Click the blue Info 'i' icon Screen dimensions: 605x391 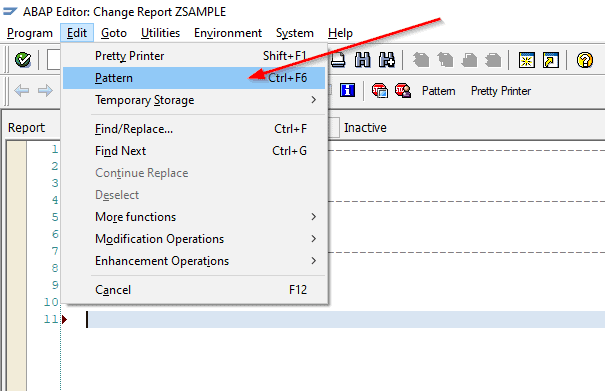[x=347, y=90]
